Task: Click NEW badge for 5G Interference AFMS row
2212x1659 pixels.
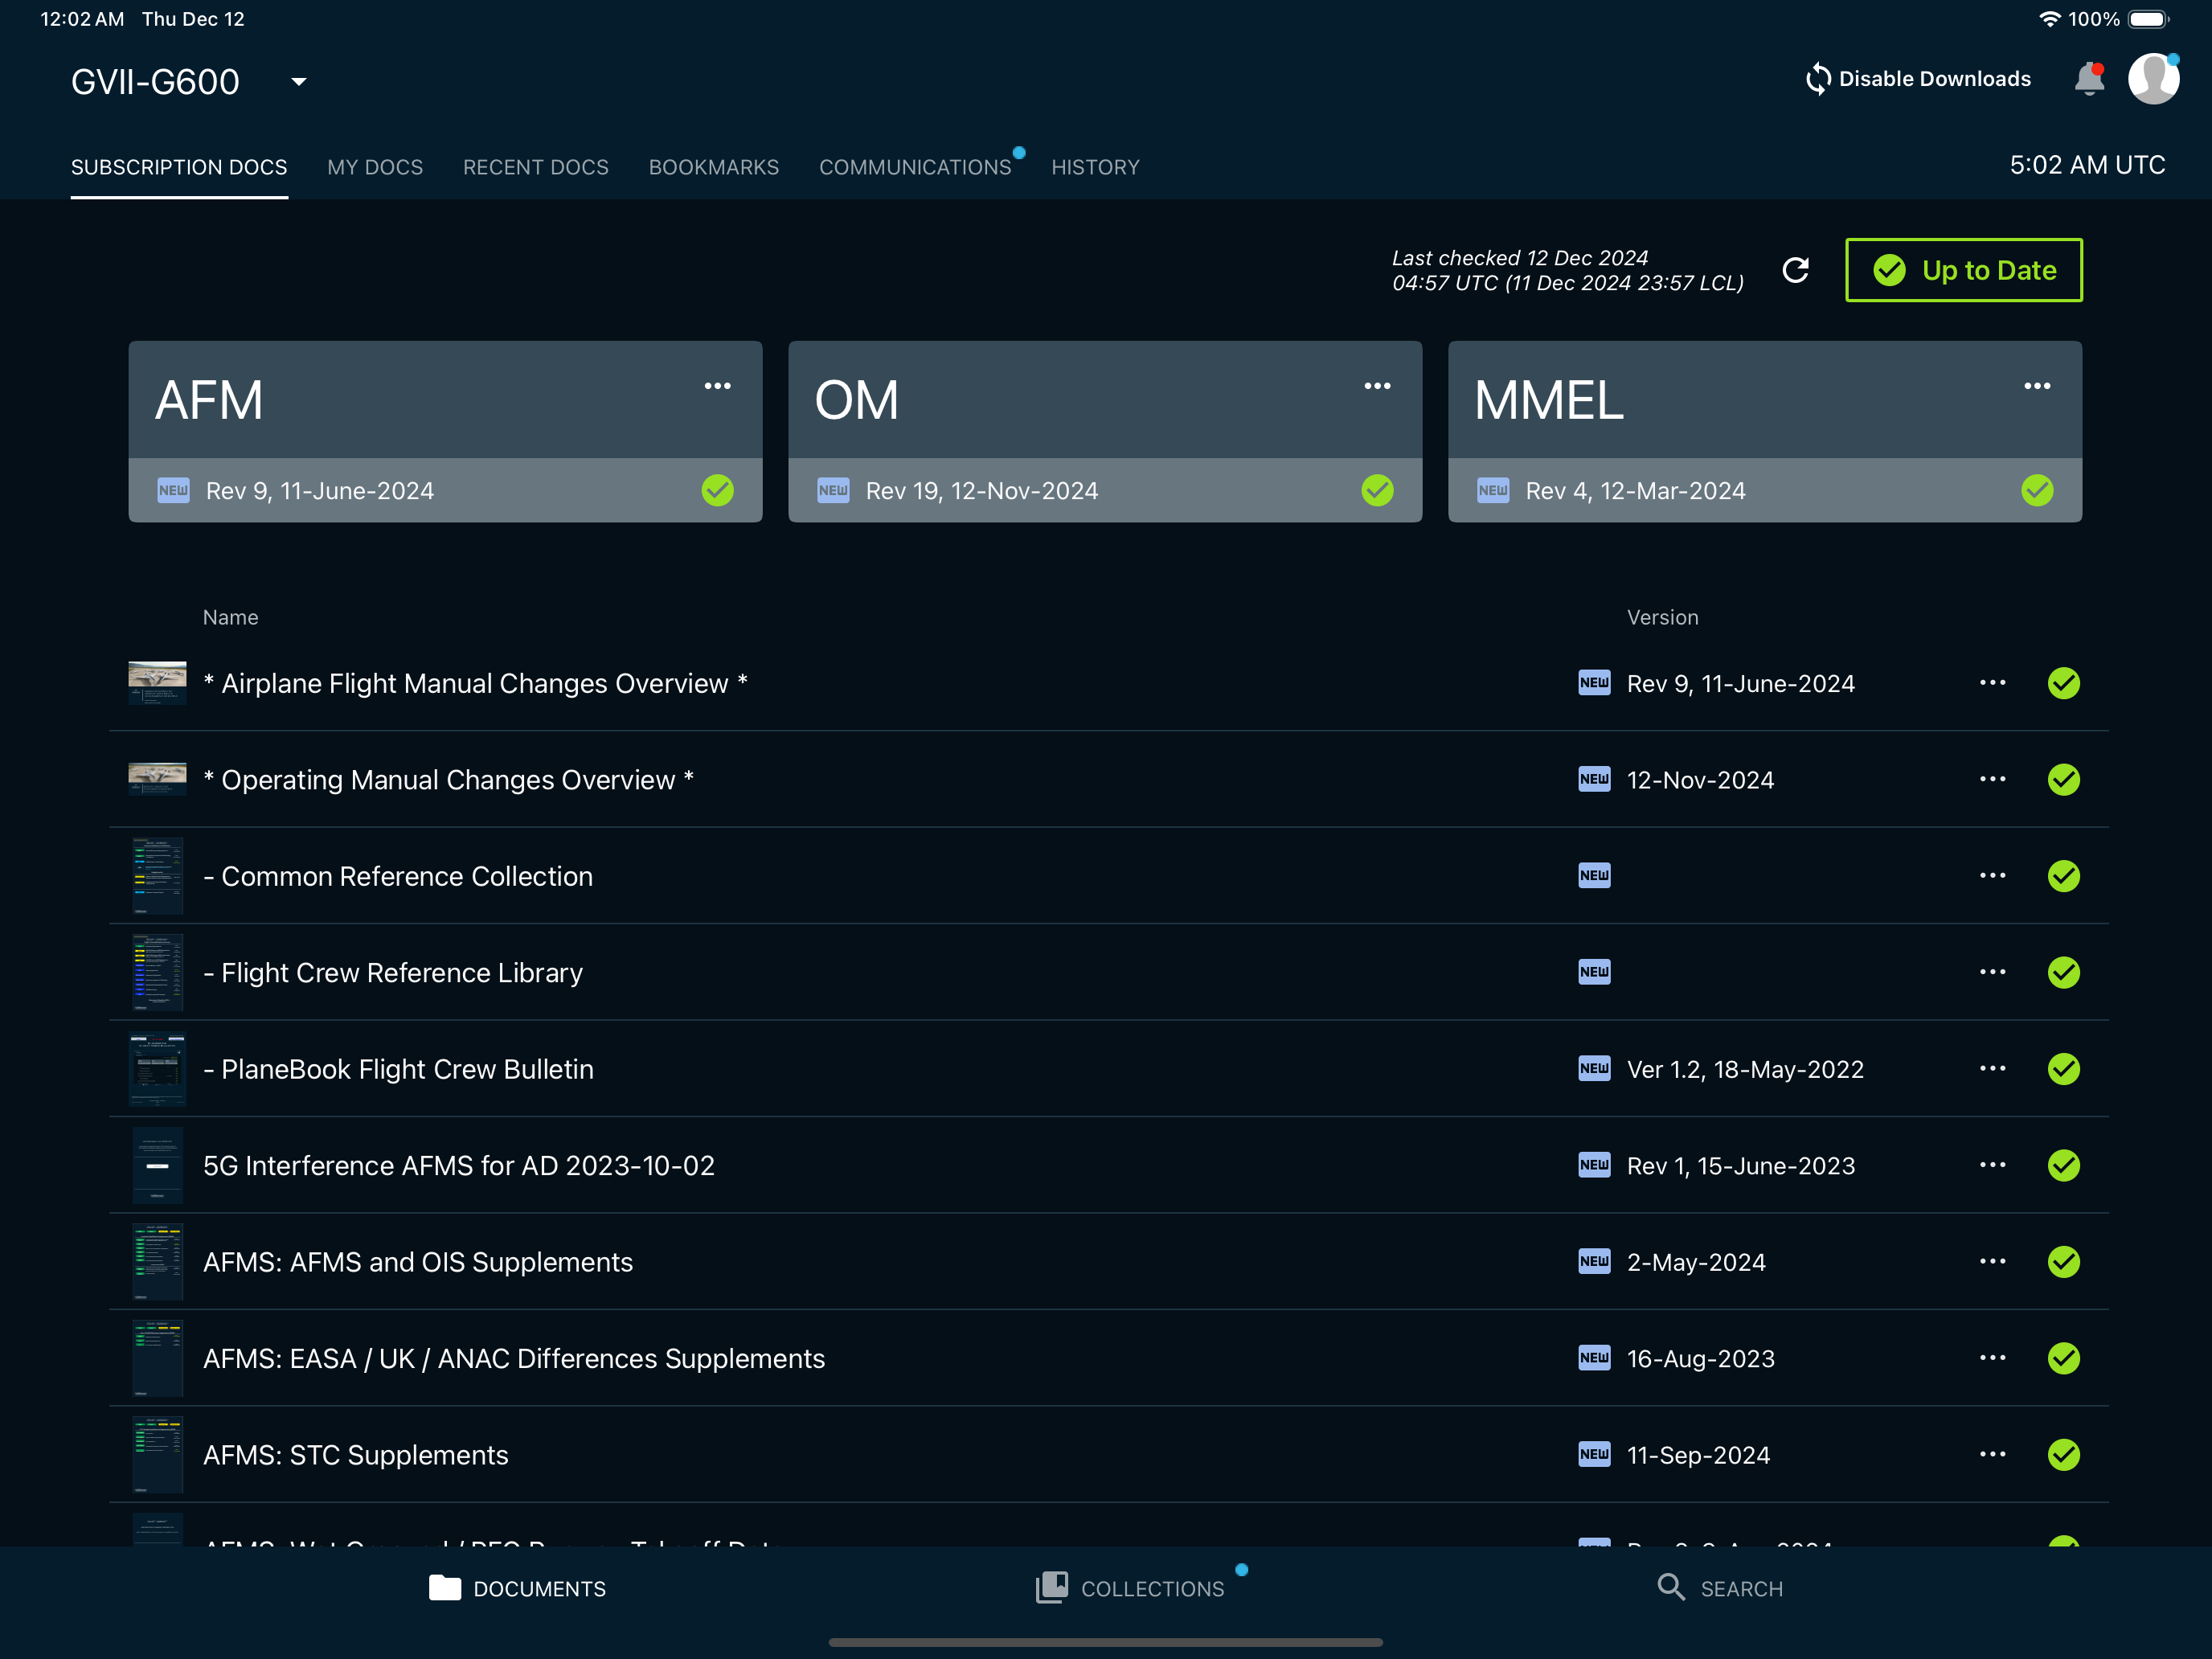Action: coord(1594,1165)
